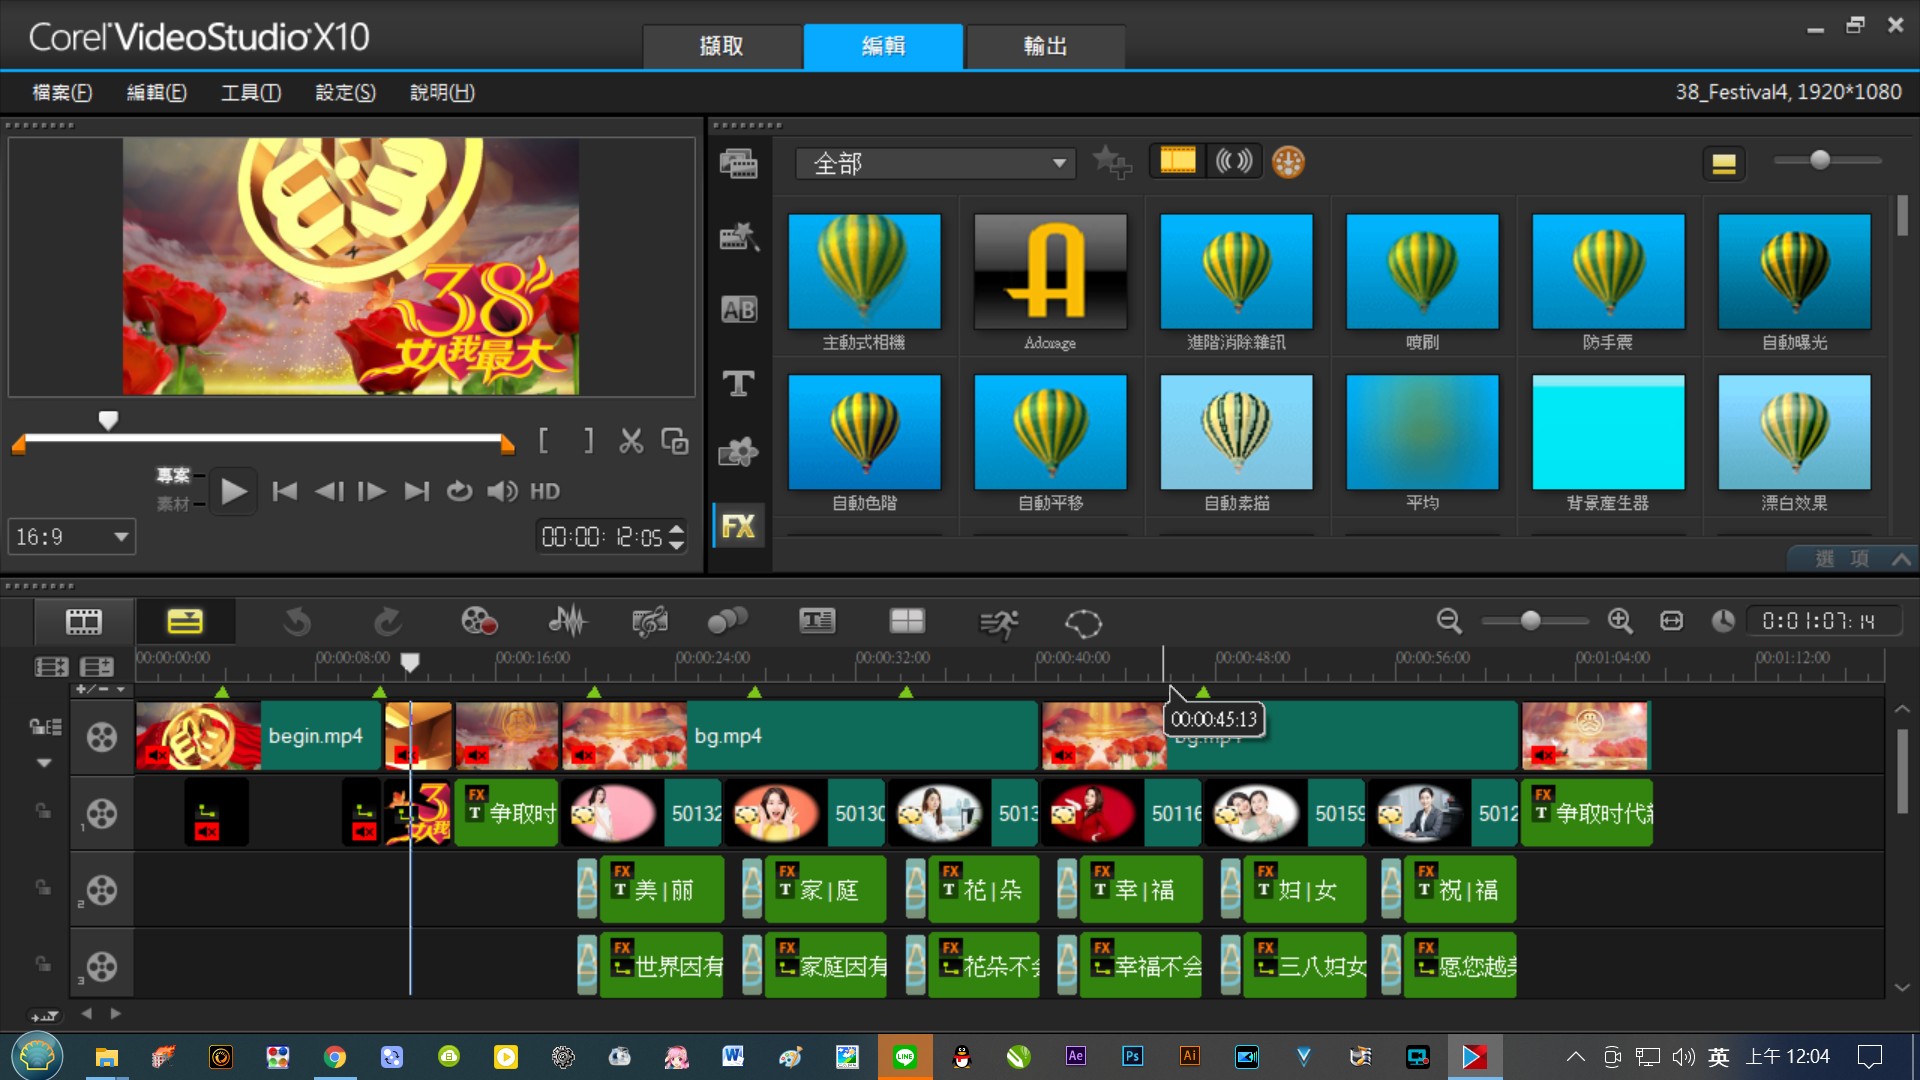Screen dimensions: 1920x1080
Task: Jump to preview start (Home)
Action: point(285,491)
